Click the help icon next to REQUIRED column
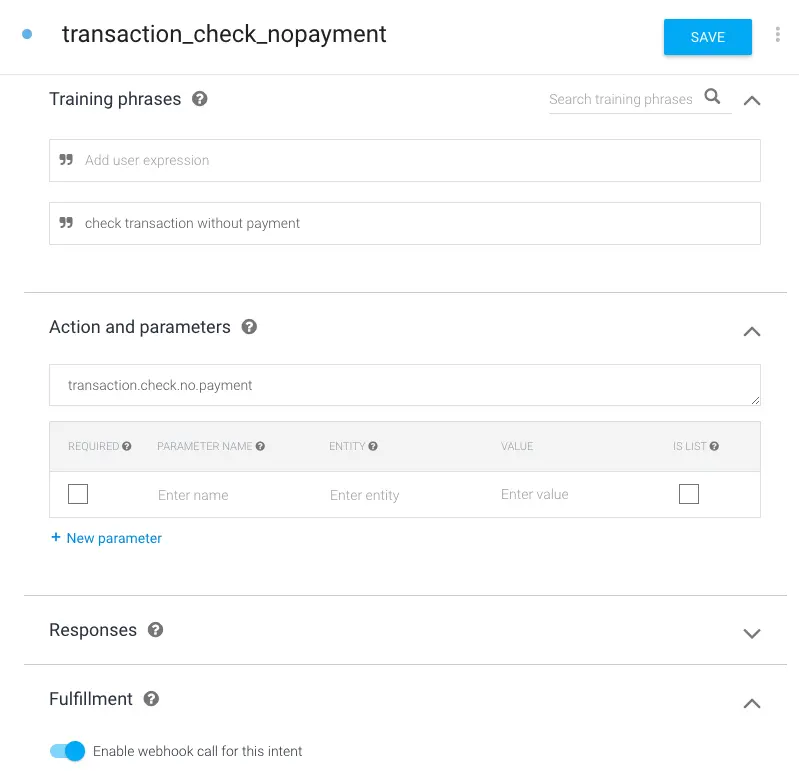The width and height of the screenshot is (799, 771). coord(127,446)
